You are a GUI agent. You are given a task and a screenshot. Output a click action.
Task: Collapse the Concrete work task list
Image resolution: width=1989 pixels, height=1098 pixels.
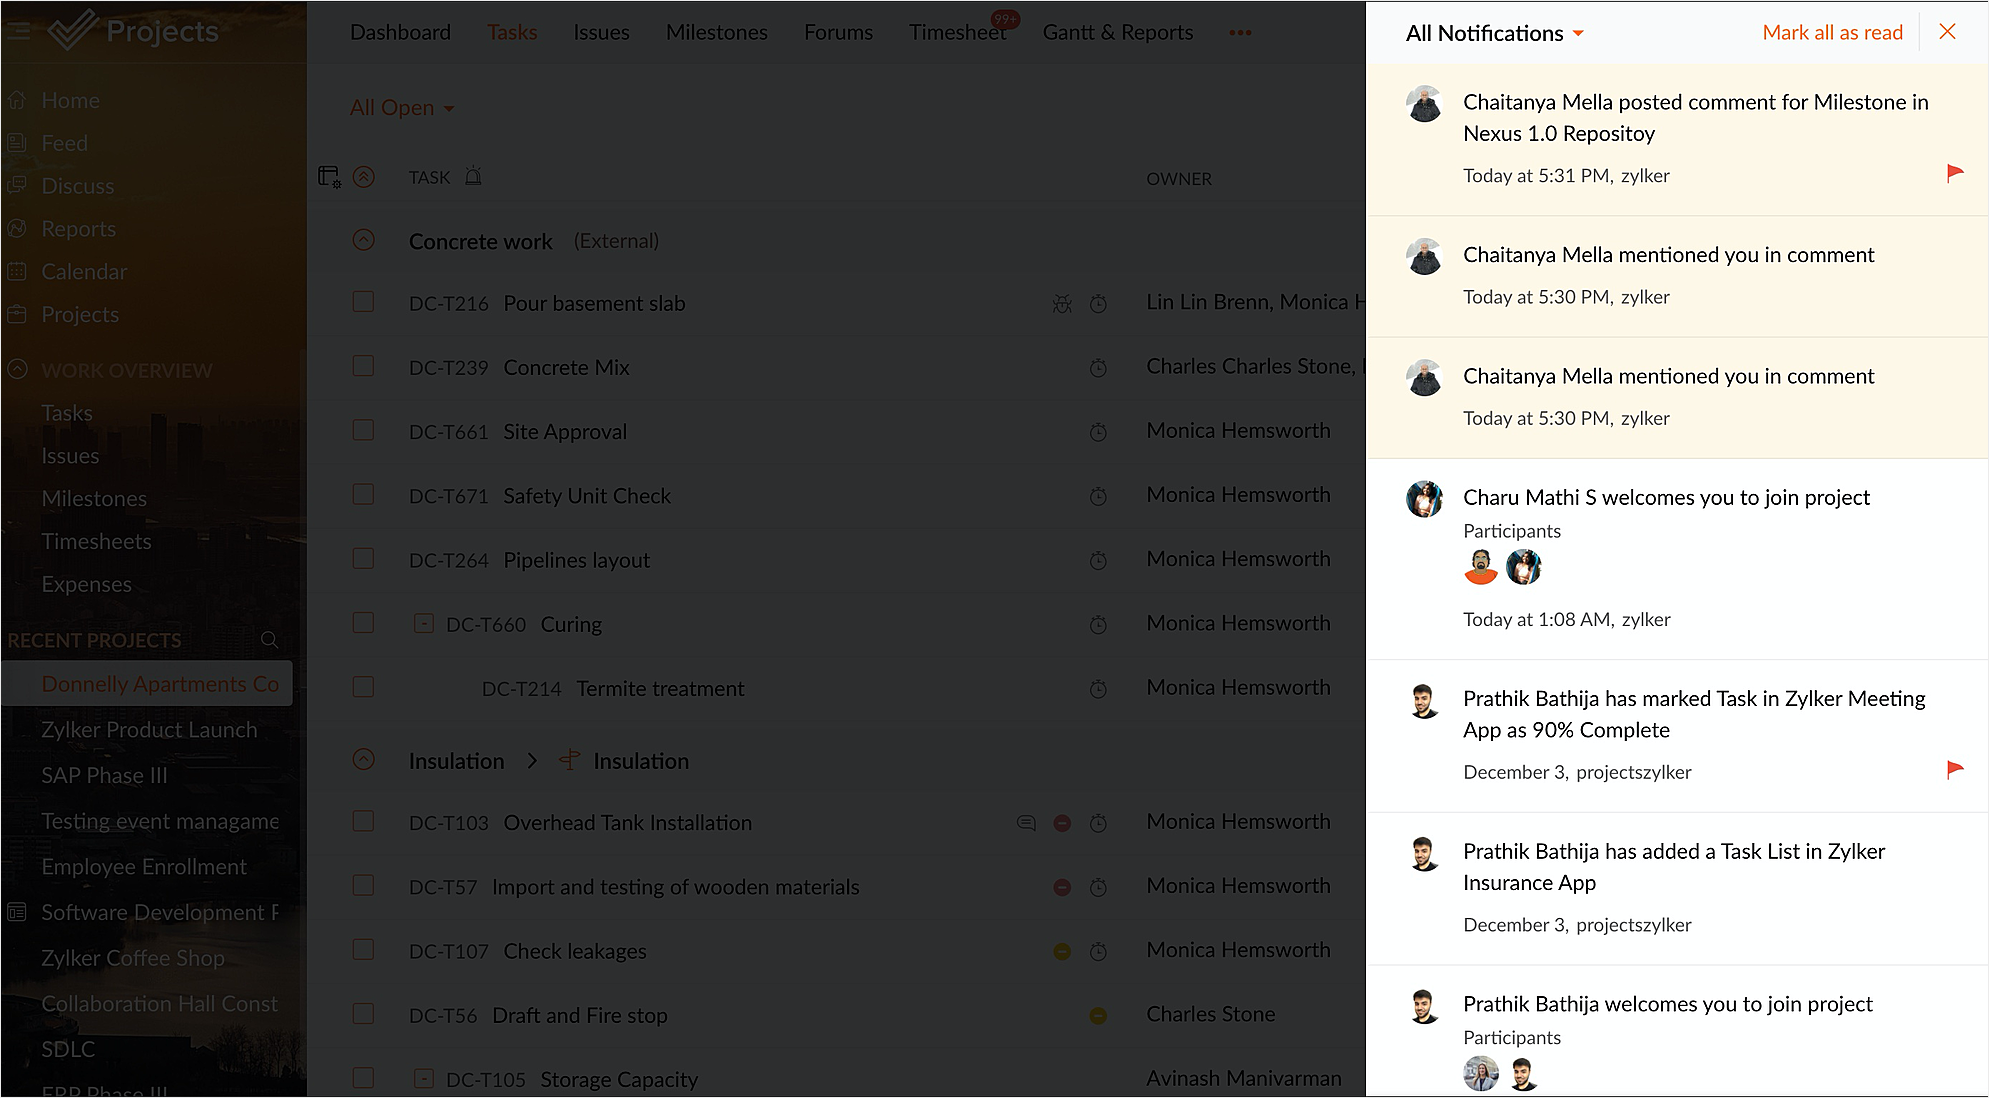pyautogui.click(x=364, y=241)
